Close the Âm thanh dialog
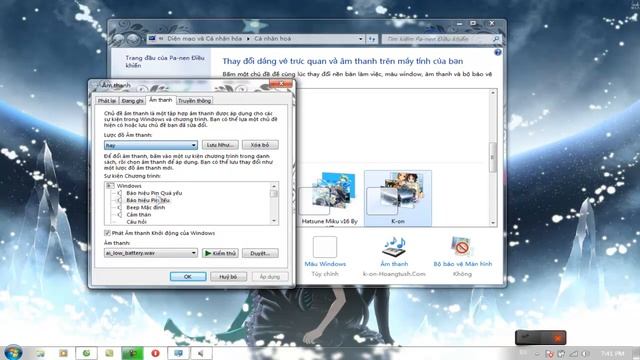Screen dimensions: 640x360 pyautogui.click(x=281, y=84)
